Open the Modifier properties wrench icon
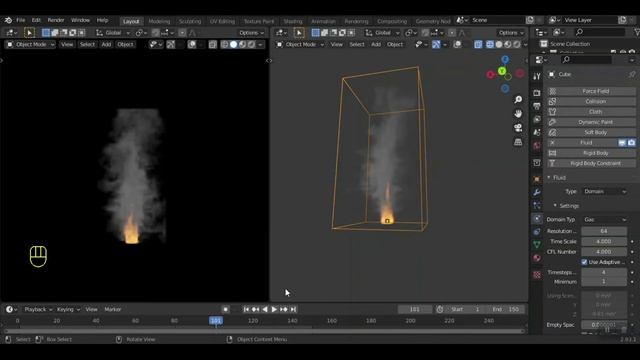 click(x=537, y=192)
